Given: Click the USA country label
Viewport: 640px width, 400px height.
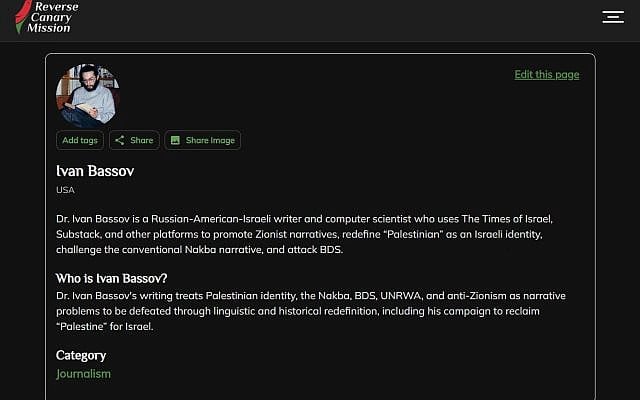Looking at the screenshot, I should pyautogui.click(x=65, y=190).
